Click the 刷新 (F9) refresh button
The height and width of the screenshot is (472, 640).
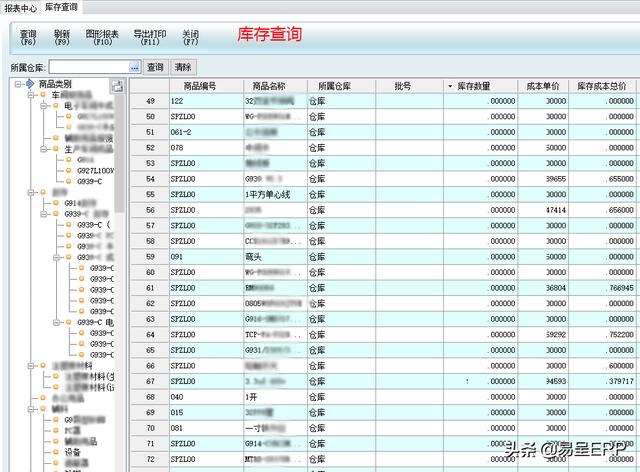(62, 38)
